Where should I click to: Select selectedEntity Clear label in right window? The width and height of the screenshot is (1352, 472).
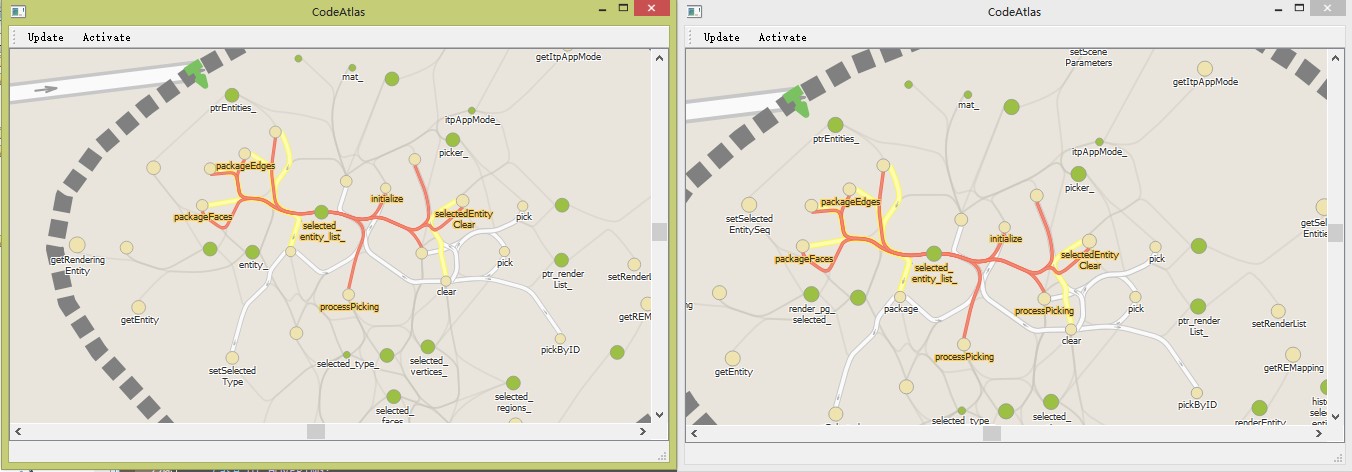(x=1090, y=260)
